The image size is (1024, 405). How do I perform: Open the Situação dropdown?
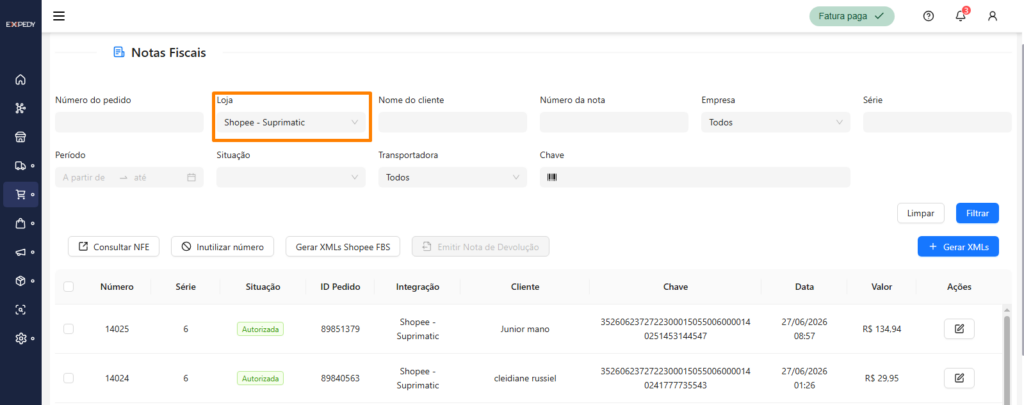(291, 177)
